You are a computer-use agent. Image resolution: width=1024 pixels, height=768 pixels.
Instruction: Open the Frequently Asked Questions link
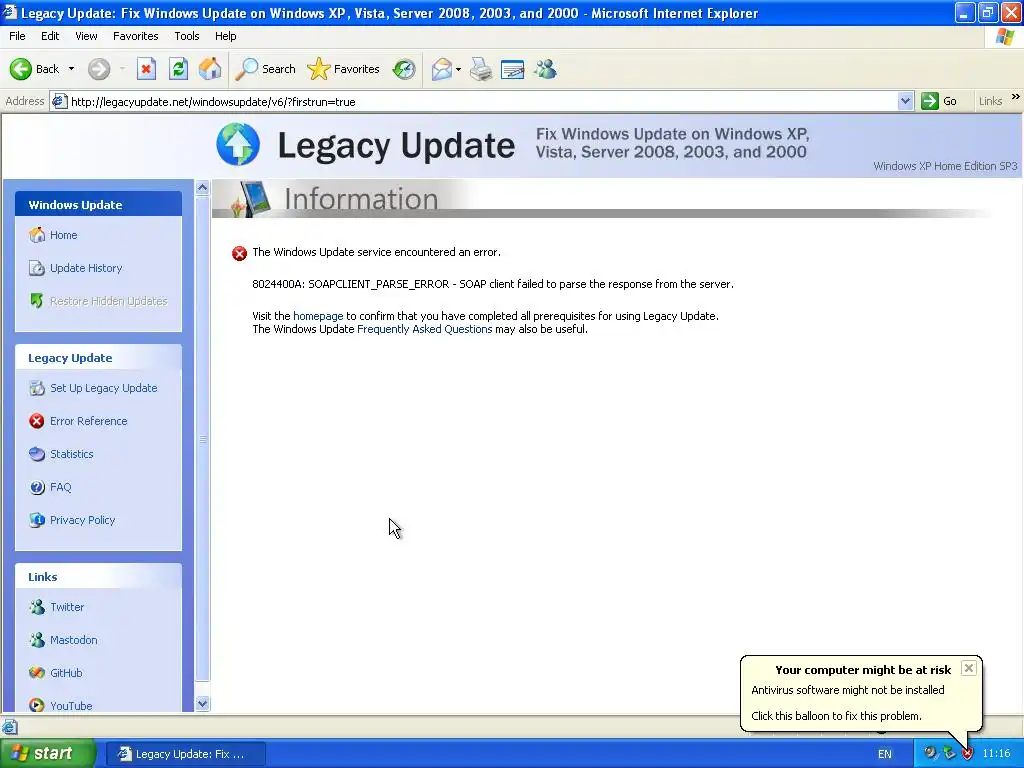click(424, 329)
